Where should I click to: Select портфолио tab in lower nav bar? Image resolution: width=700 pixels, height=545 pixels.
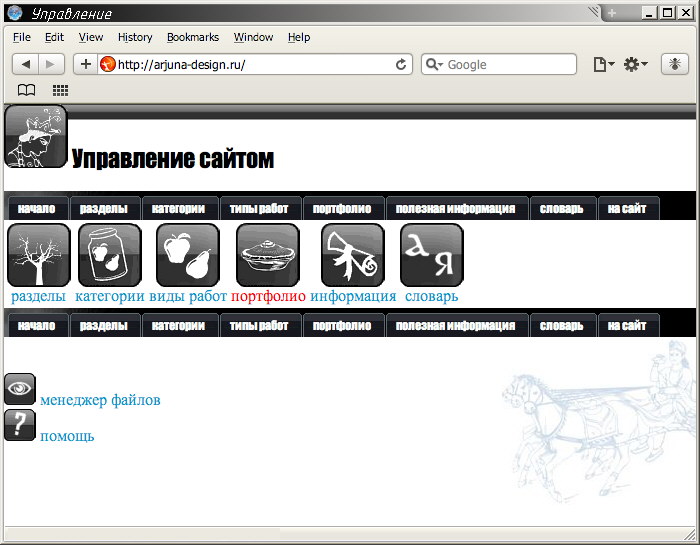342,325
